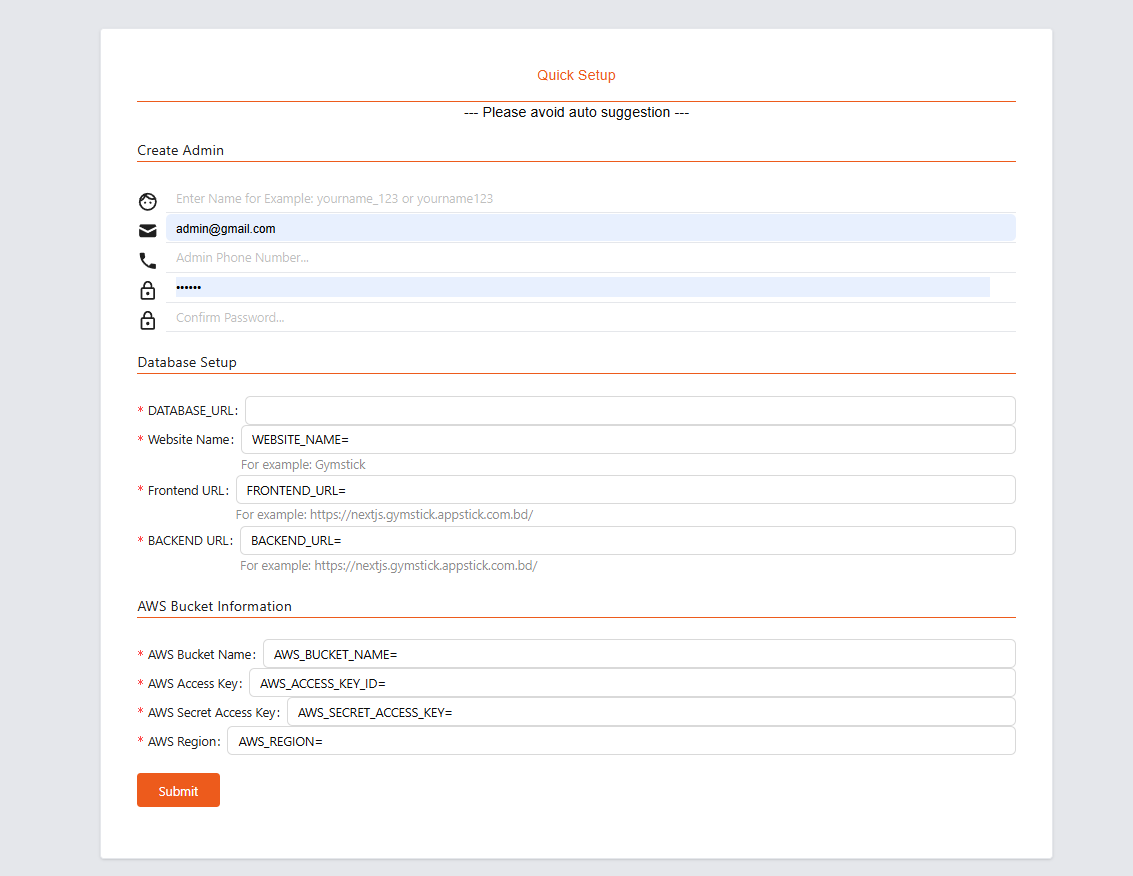Focus the BACKEND URL input field
This screenshot has height=876, width=1133.
(x=627, y=541)
